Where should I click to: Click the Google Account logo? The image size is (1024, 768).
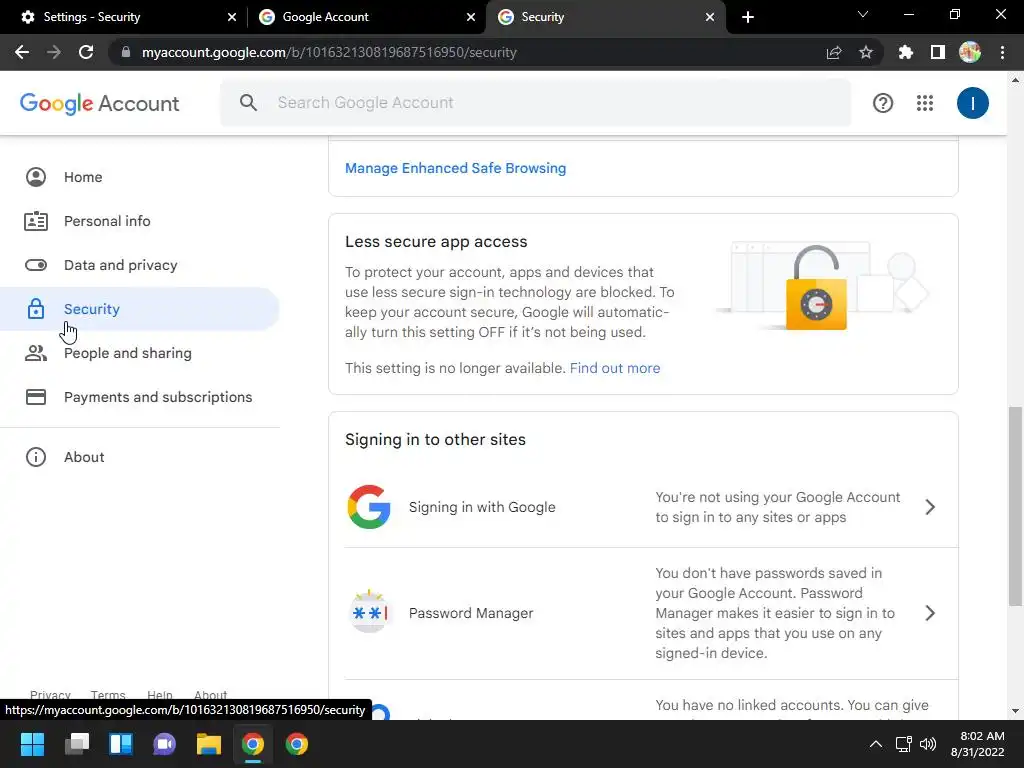point(99,103)
